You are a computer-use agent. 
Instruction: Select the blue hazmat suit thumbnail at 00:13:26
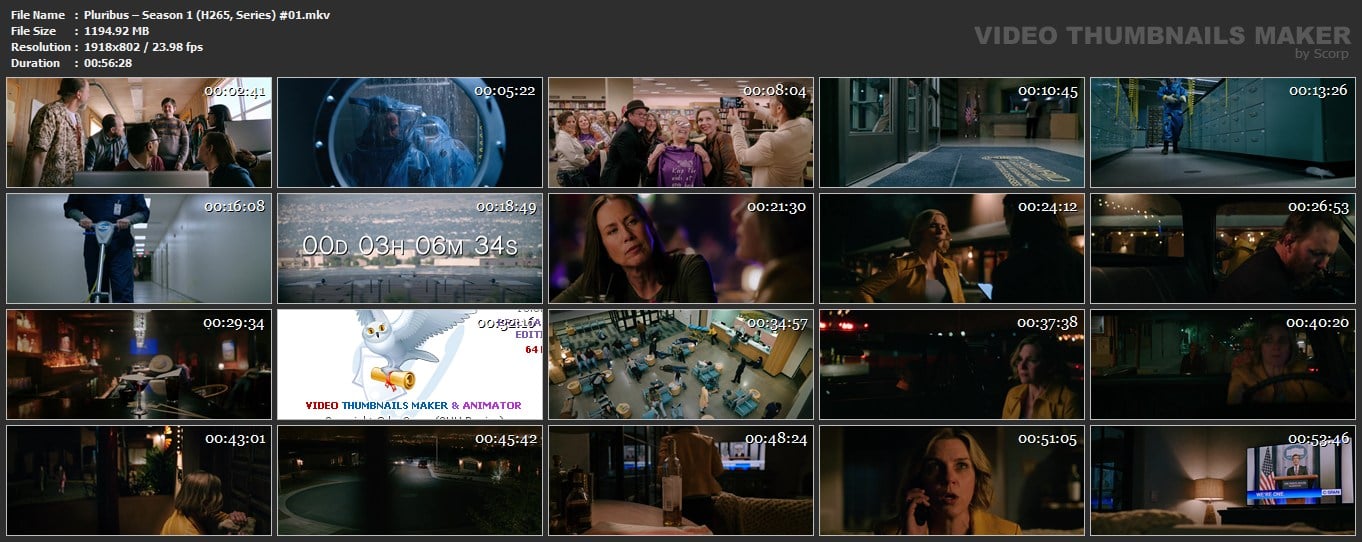pos(1223,133)
